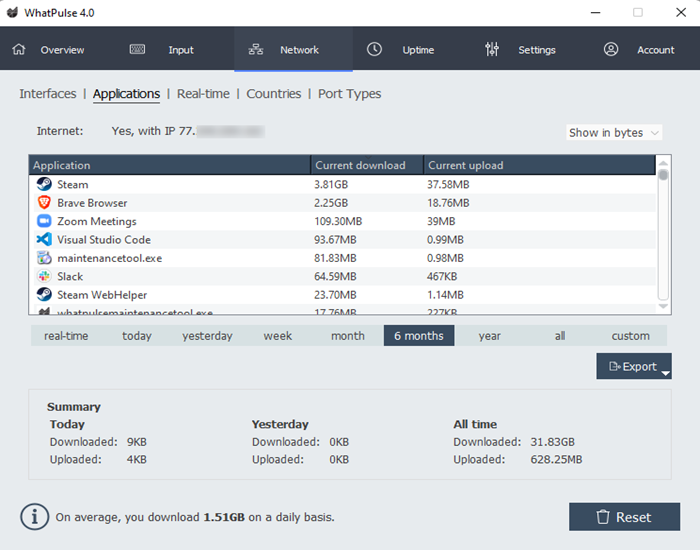
Task: Click the Zoom Meetings camera icon
Action: (44, 221)
